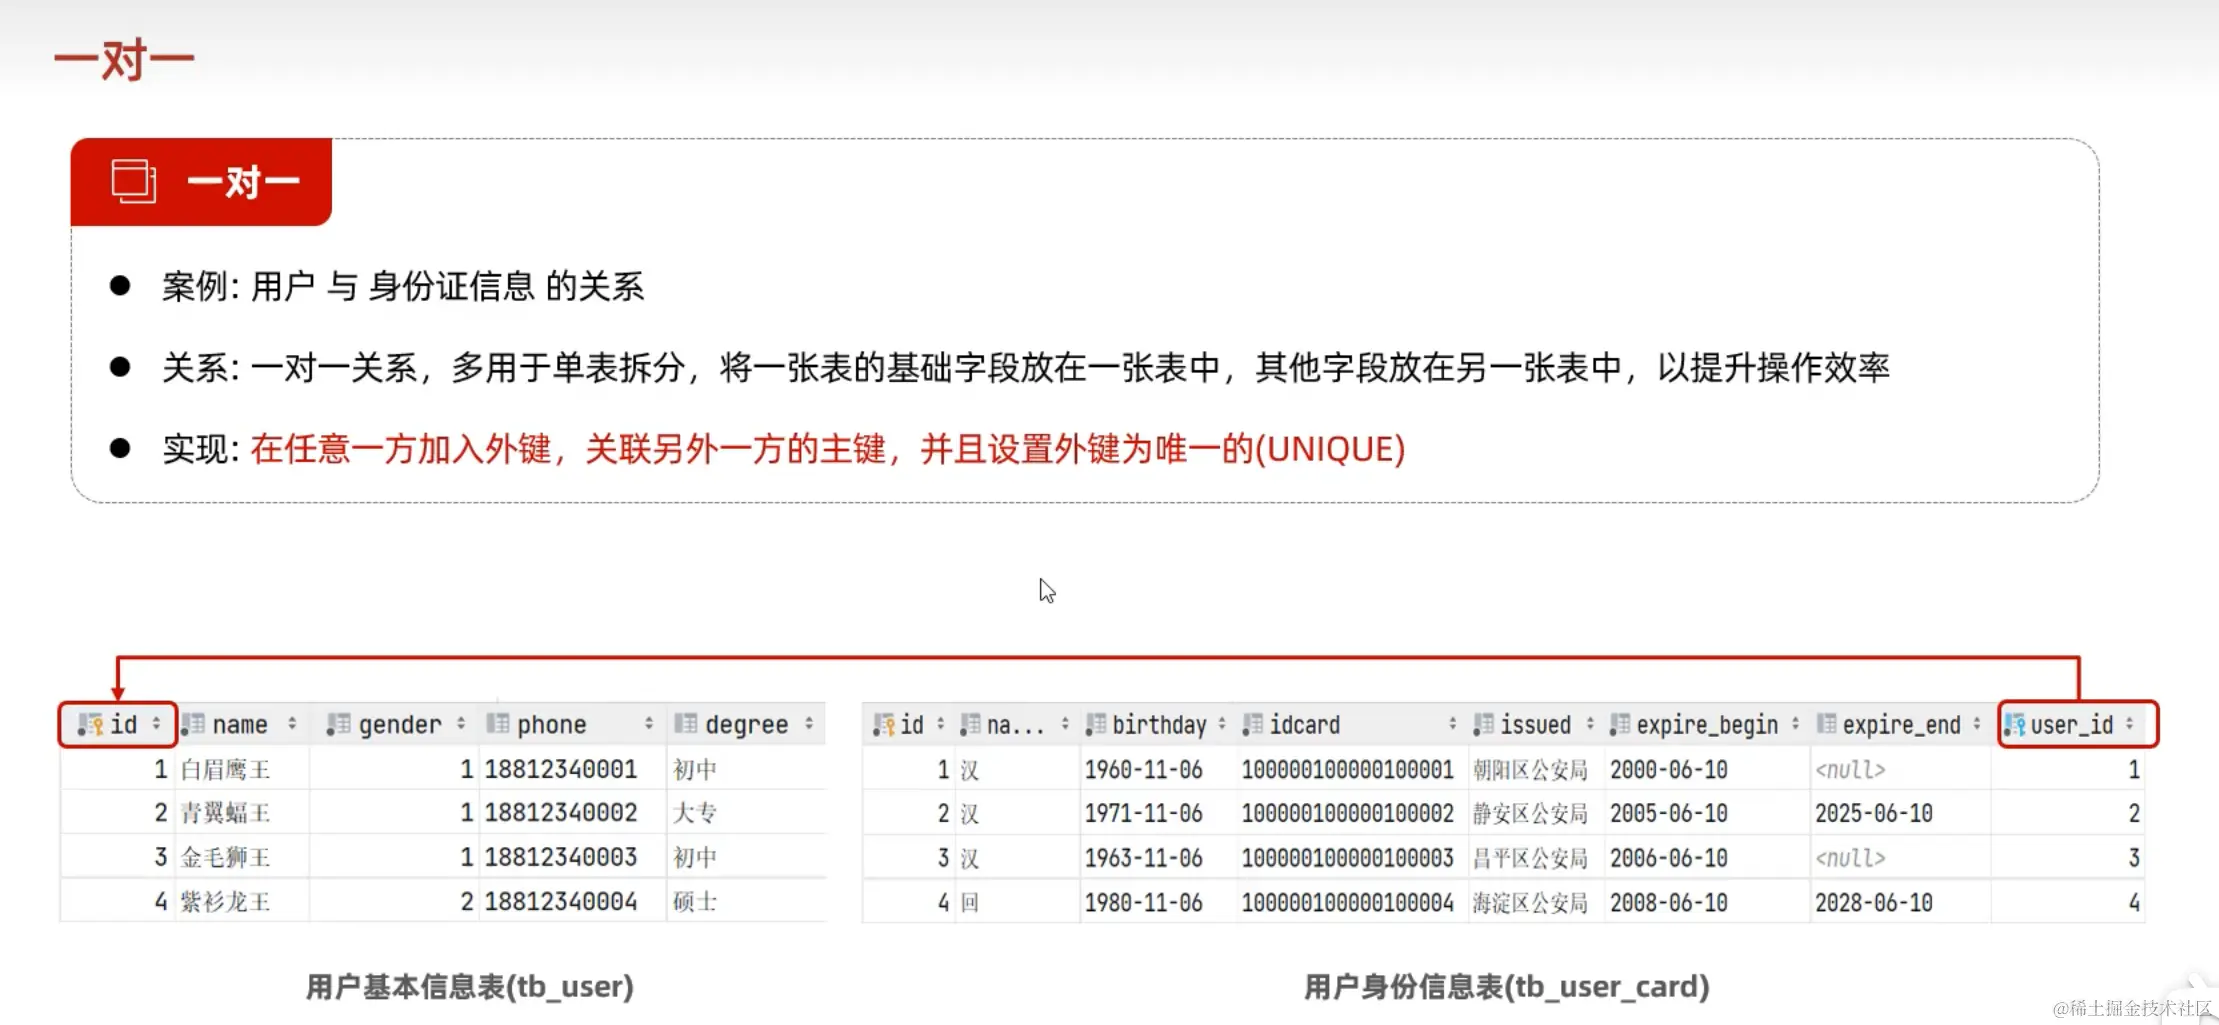Viewport: 2219px width, 1025px height.
Task: Select birthday cell 1980-11-06
Action: point(1144,902)
